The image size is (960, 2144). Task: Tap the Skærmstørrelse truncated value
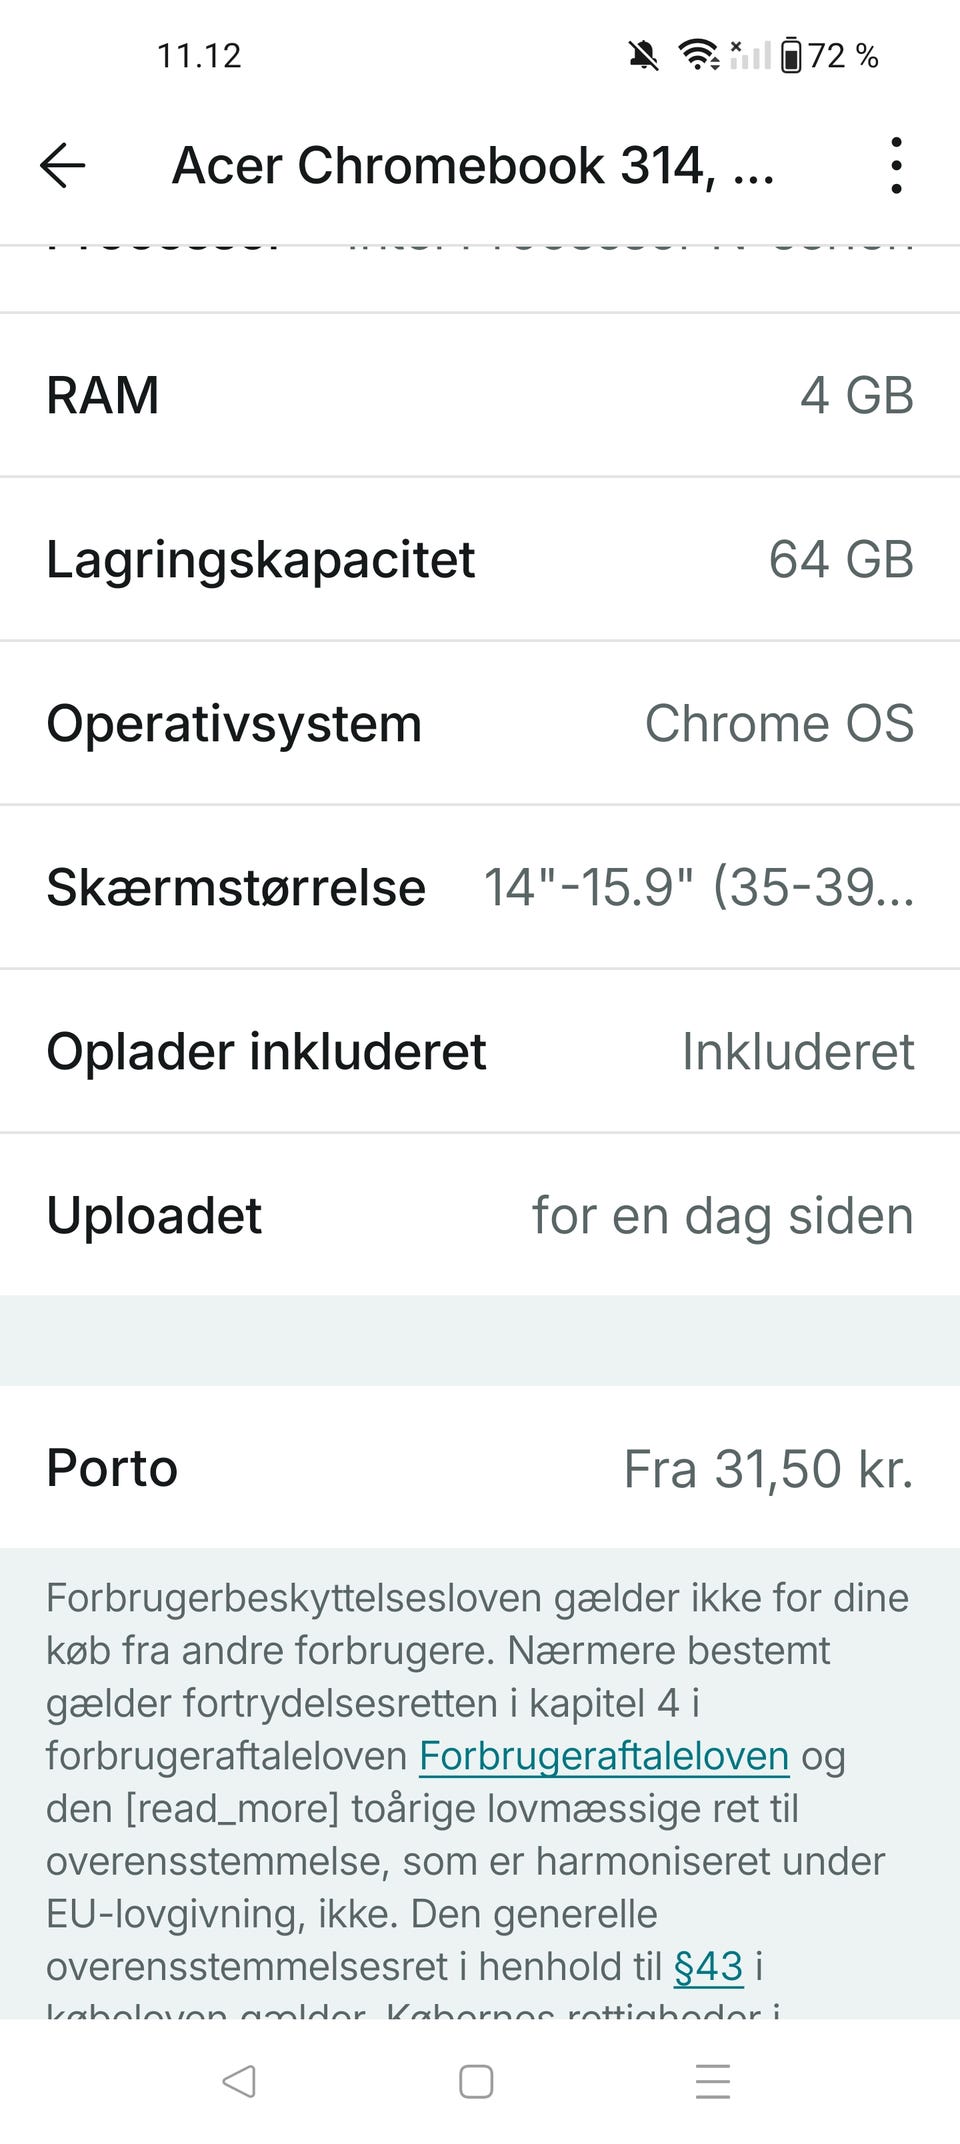click(698, 887)
